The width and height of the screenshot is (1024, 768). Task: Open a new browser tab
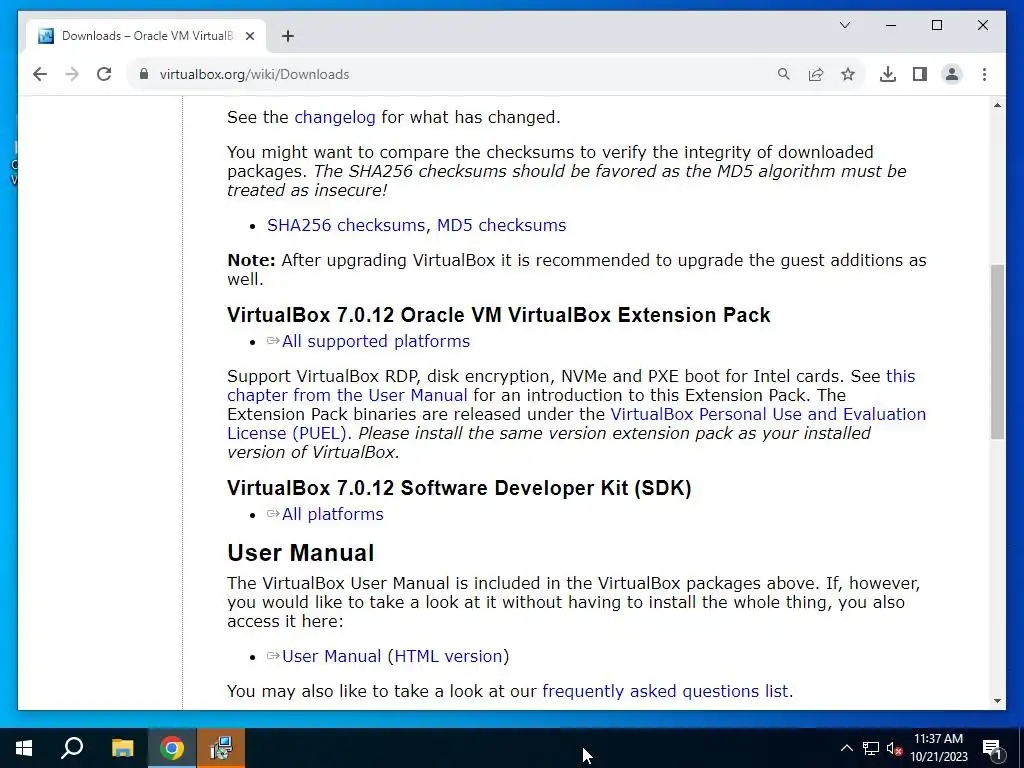coord(288,37)
